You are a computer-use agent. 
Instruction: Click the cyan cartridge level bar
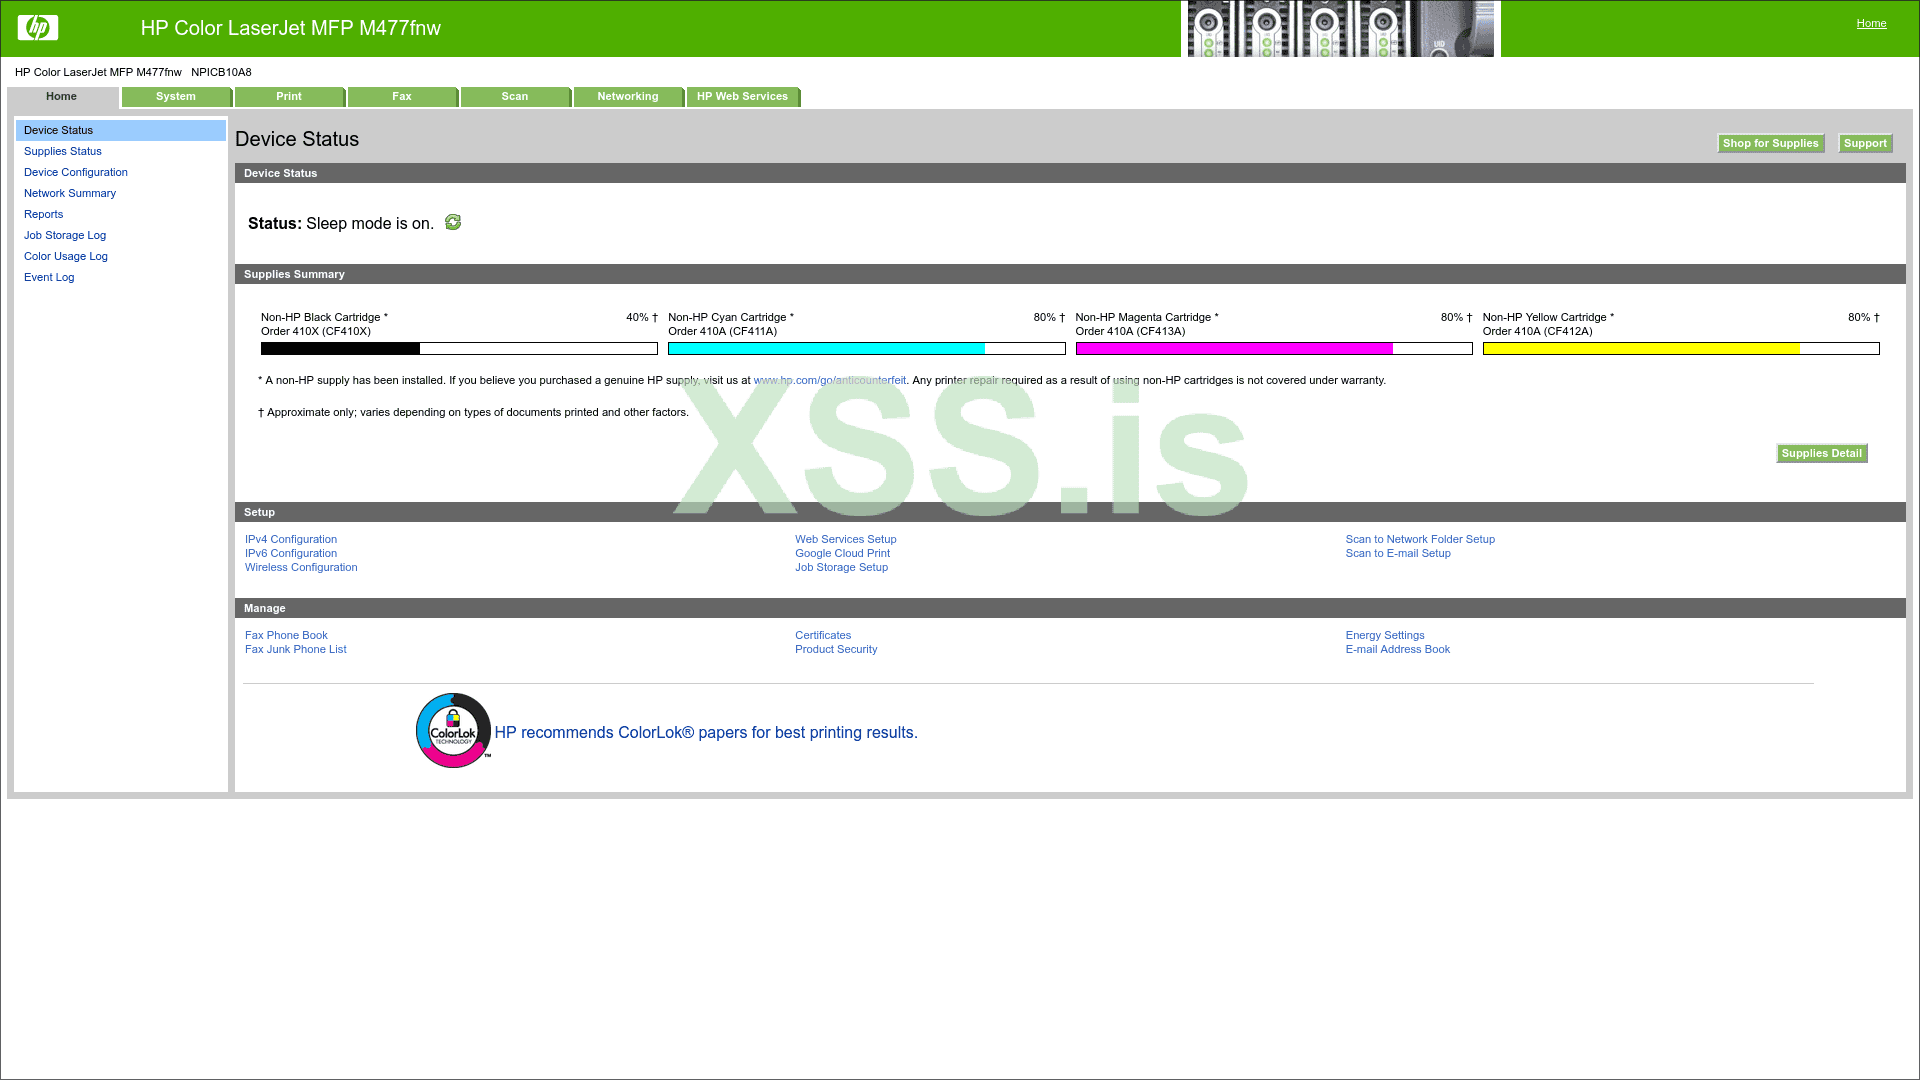pyautogui.click(x=866, y=349)
